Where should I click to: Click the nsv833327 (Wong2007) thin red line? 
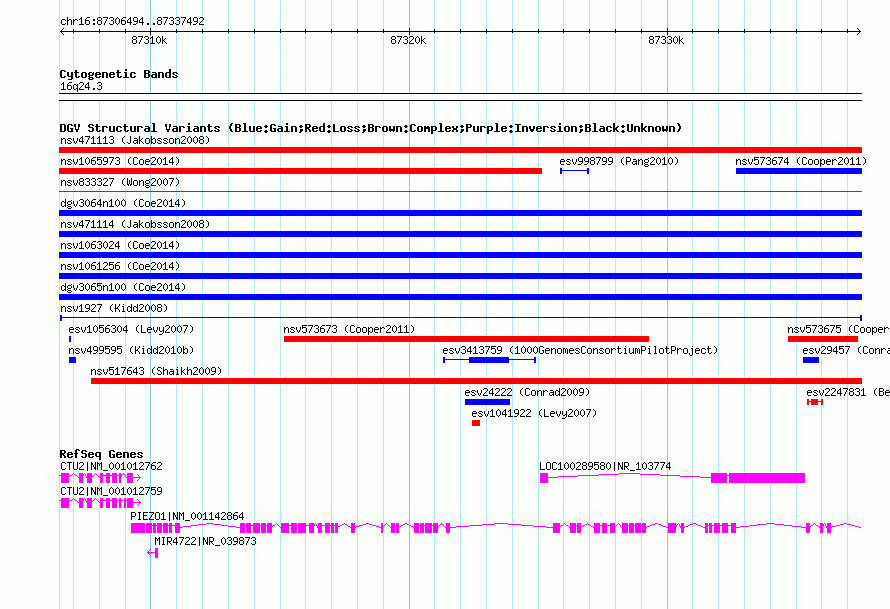[460, 192]
